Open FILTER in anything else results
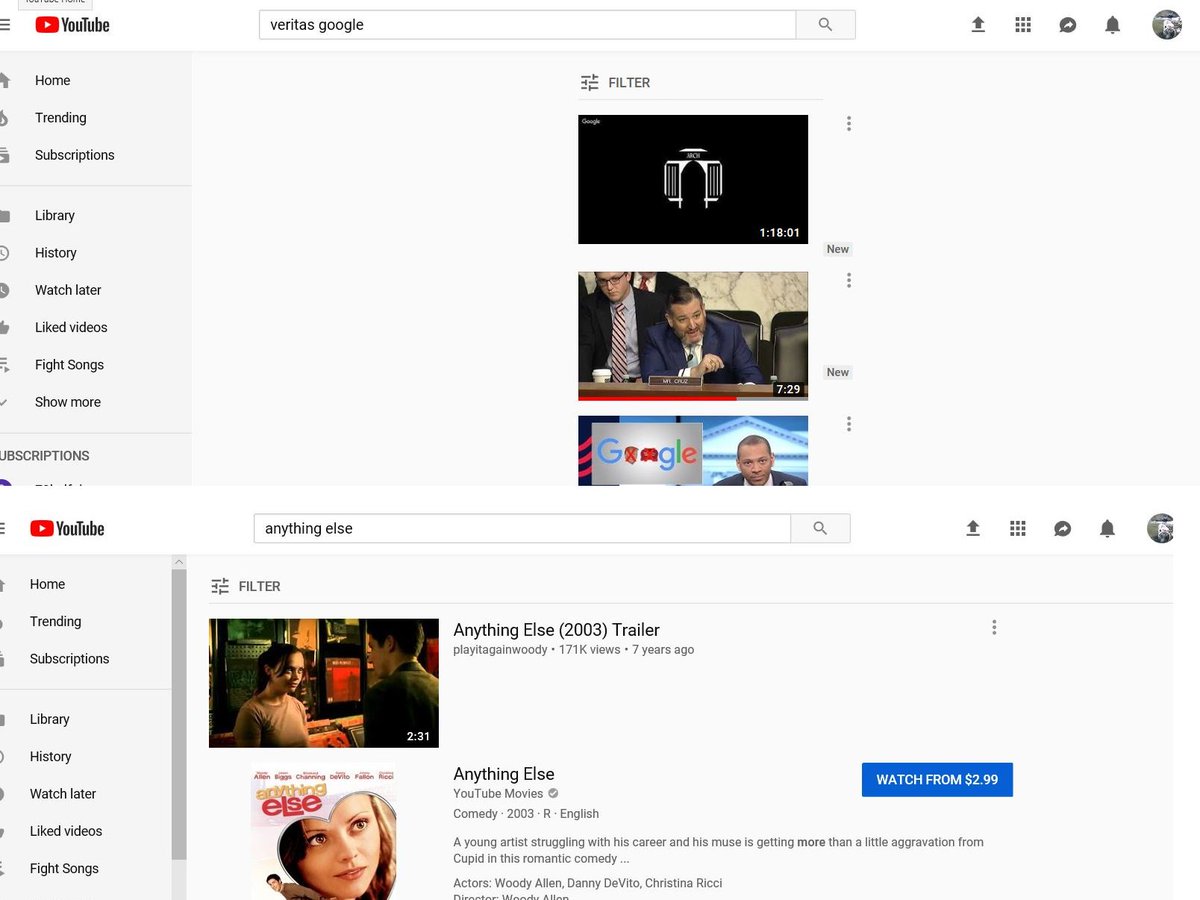This screenshot has width=1200, height=900. 246,586
